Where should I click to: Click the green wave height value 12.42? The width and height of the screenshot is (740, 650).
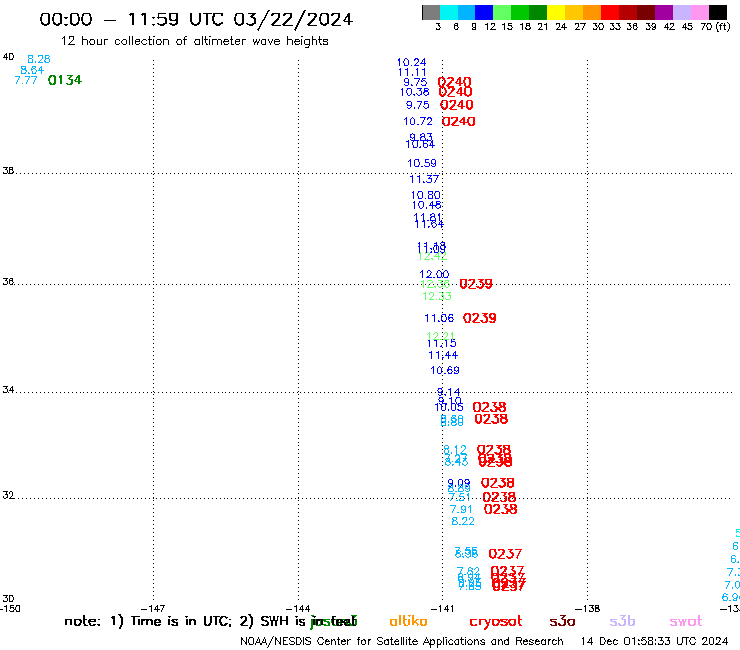(x=433, y=256)
